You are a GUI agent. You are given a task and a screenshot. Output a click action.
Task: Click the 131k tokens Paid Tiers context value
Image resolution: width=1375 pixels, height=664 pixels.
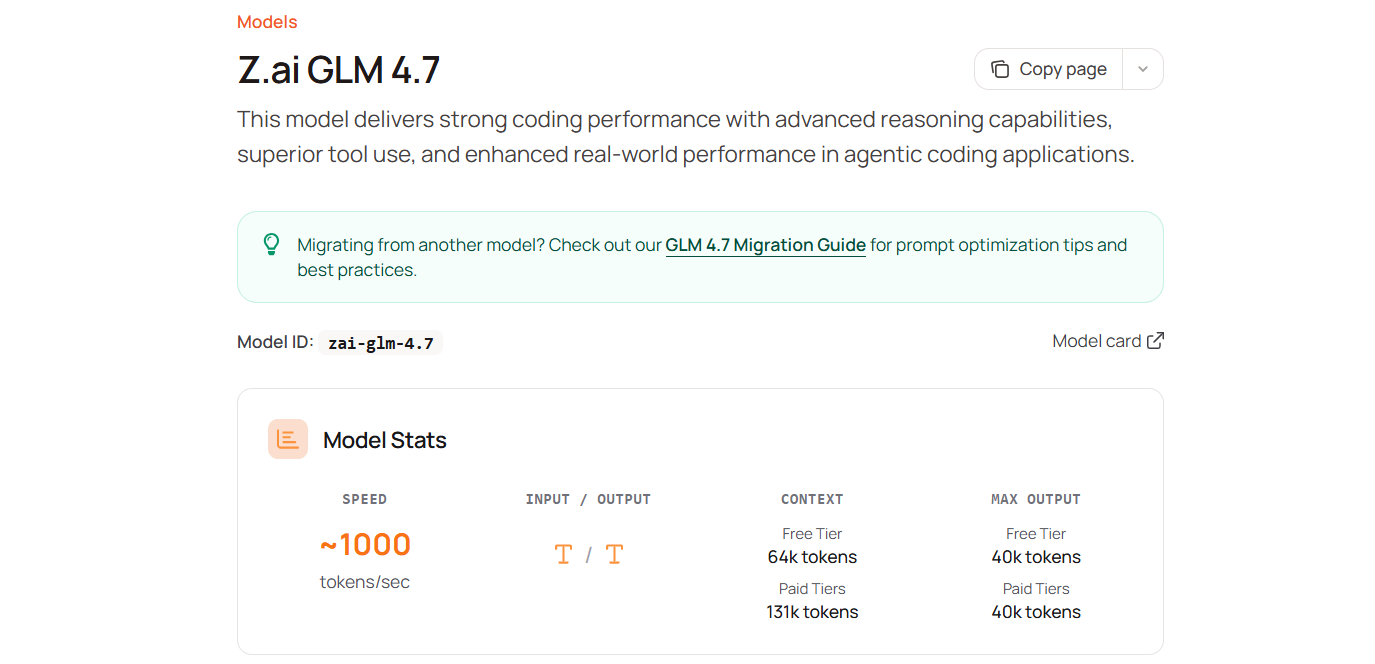812,612
